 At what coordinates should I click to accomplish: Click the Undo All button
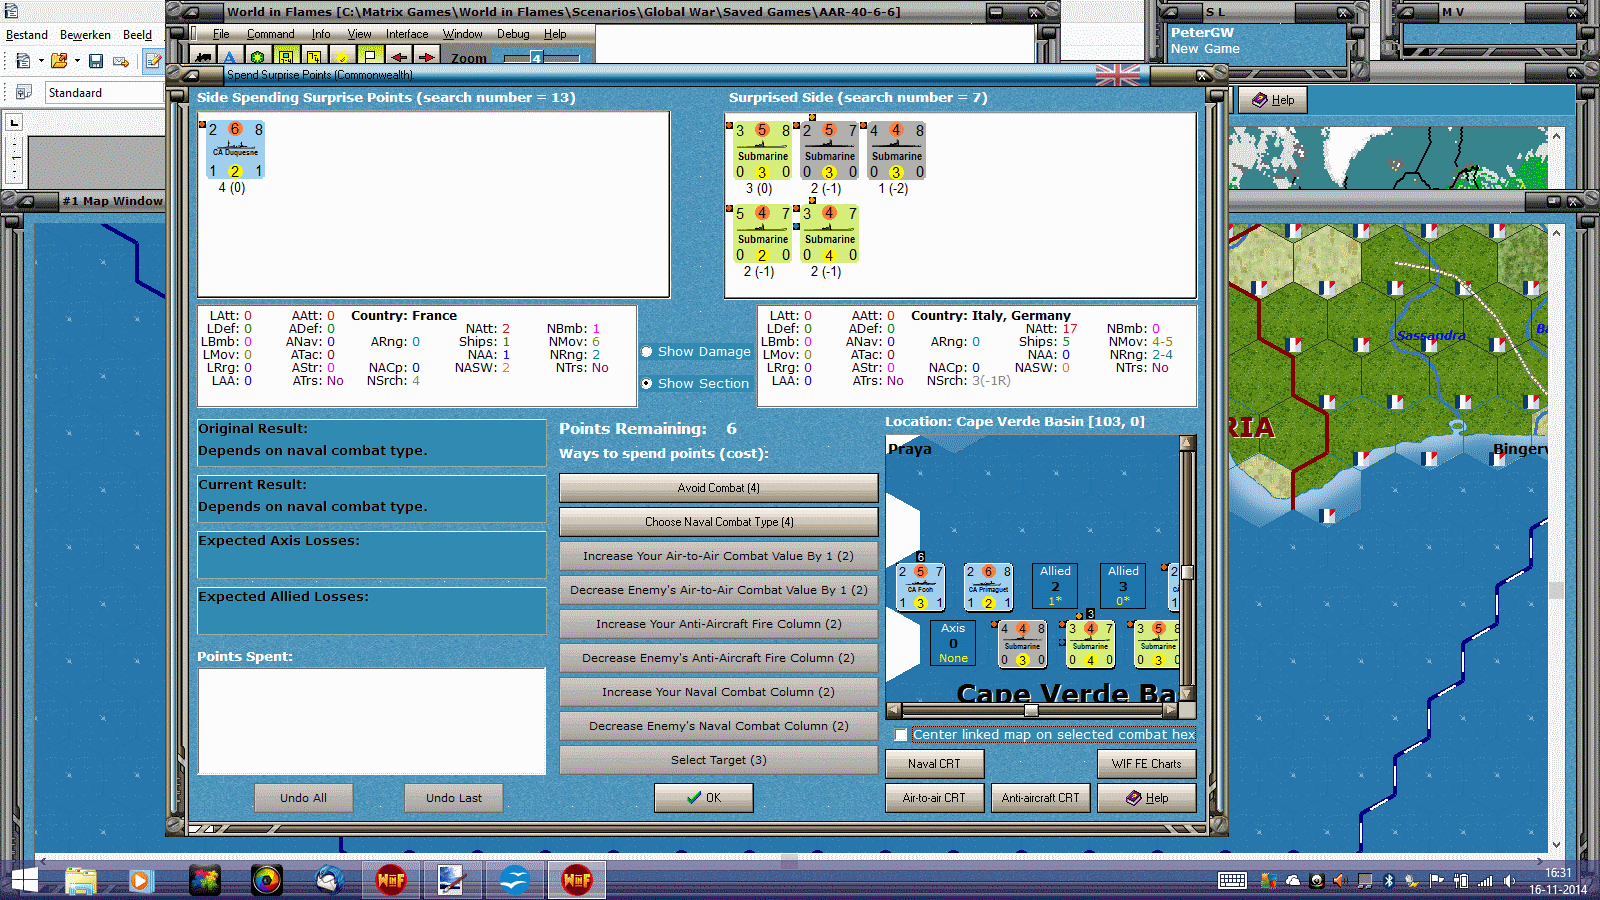click(x=303, y=798)
